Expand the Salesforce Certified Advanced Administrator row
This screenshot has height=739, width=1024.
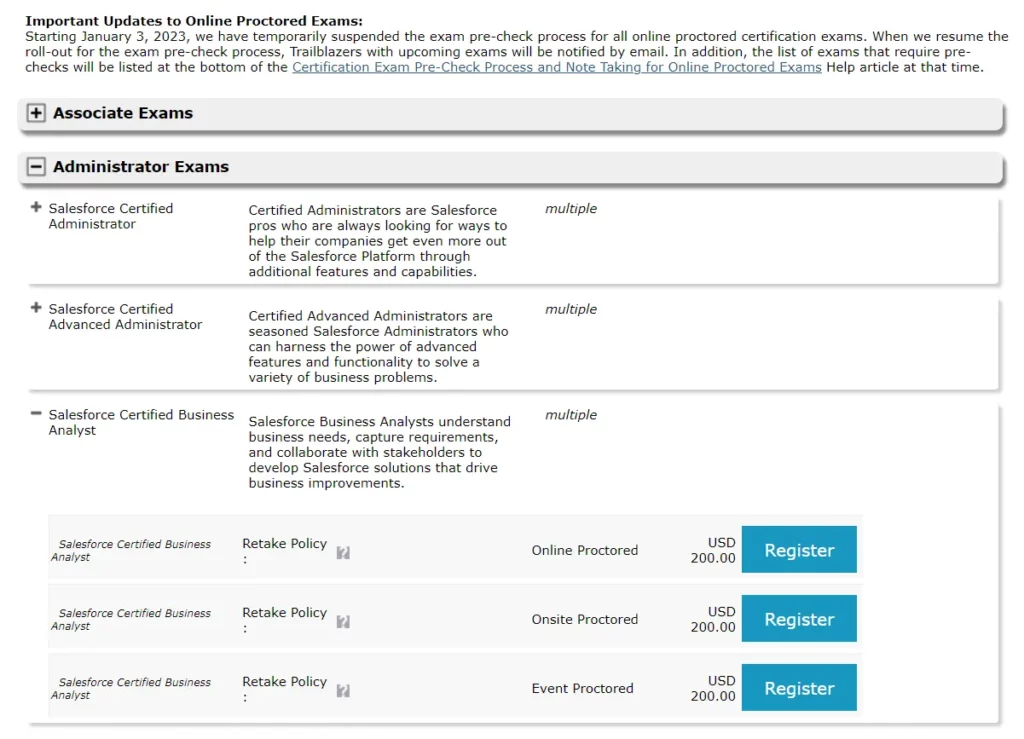(x=36, y=307)
